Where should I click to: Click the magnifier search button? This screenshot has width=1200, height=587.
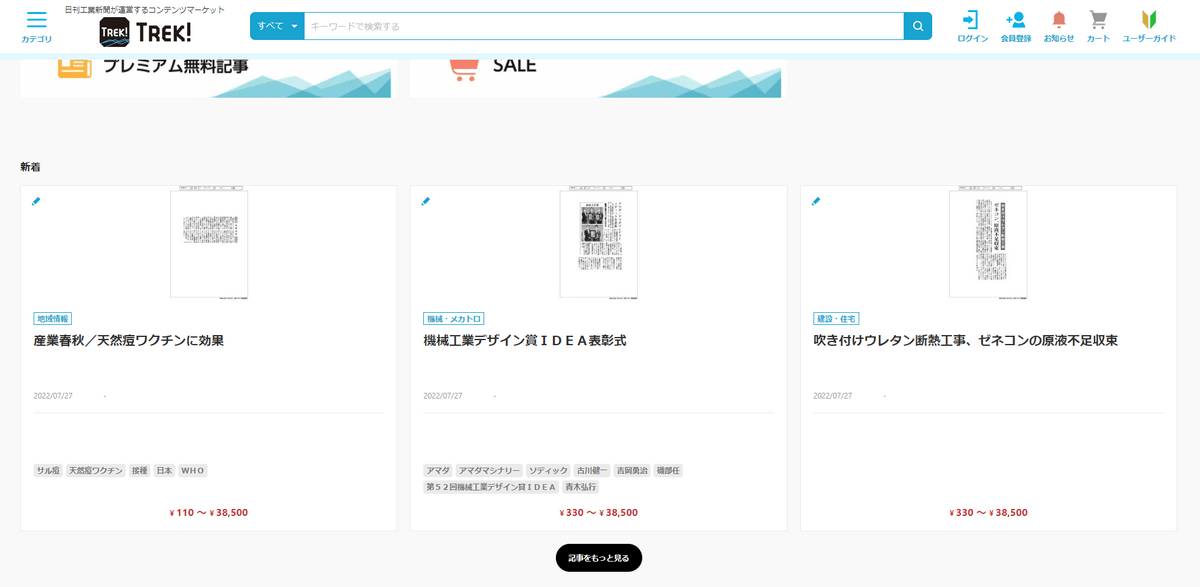tap(917, 26)
